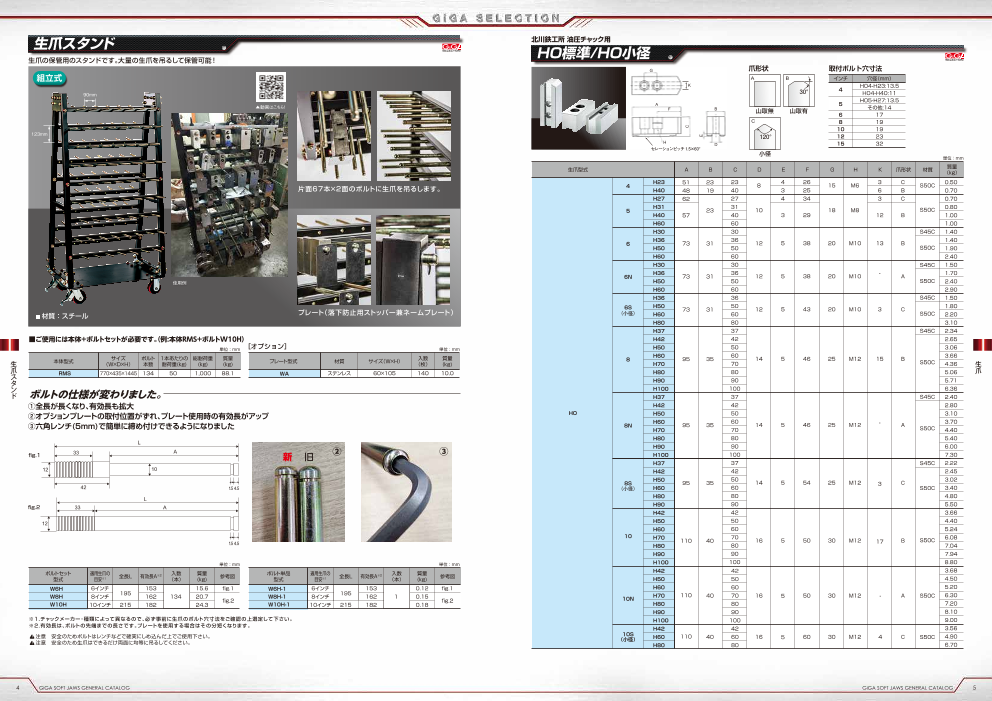
Task: Click the jaw shape B 30° diagram
Action: 798,90
